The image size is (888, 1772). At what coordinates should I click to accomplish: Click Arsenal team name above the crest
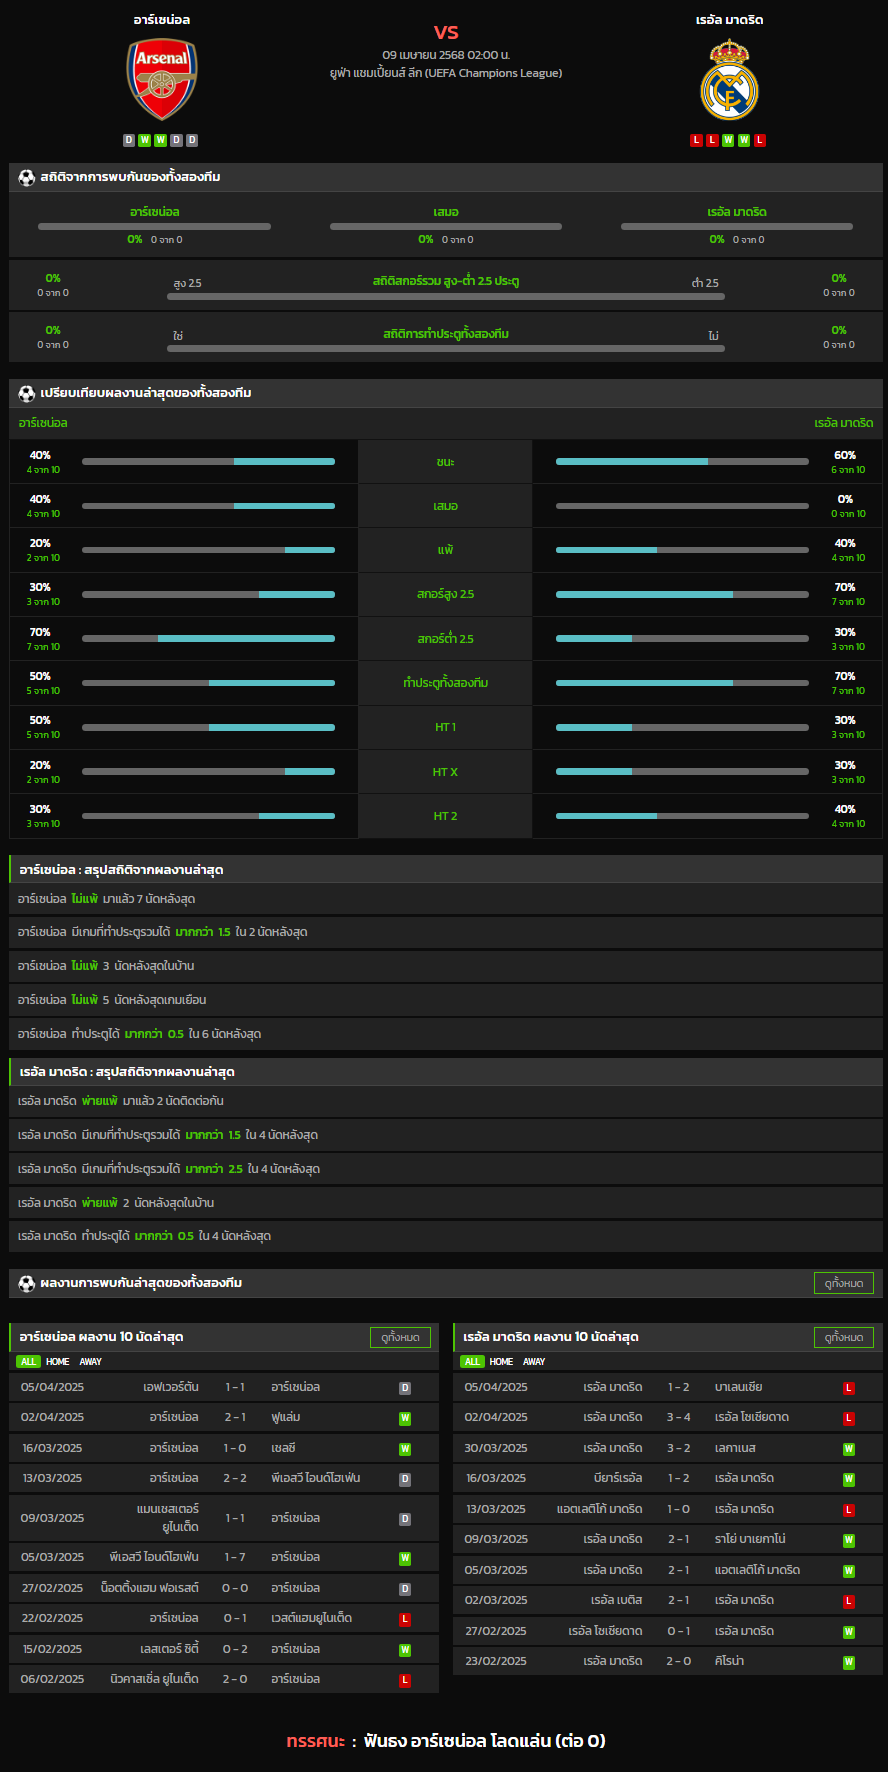pos(162,20)
